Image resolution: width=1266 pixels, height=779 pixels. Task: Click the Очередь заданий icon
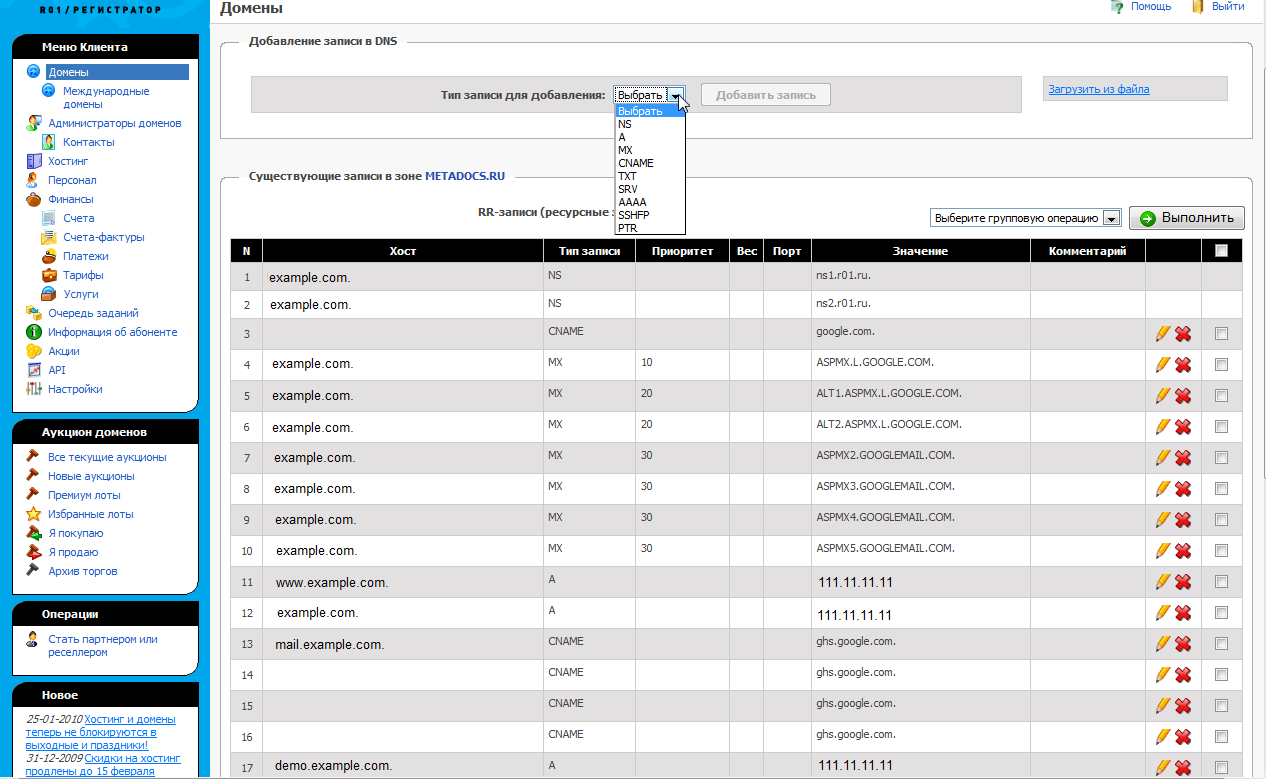pos(34,313)
